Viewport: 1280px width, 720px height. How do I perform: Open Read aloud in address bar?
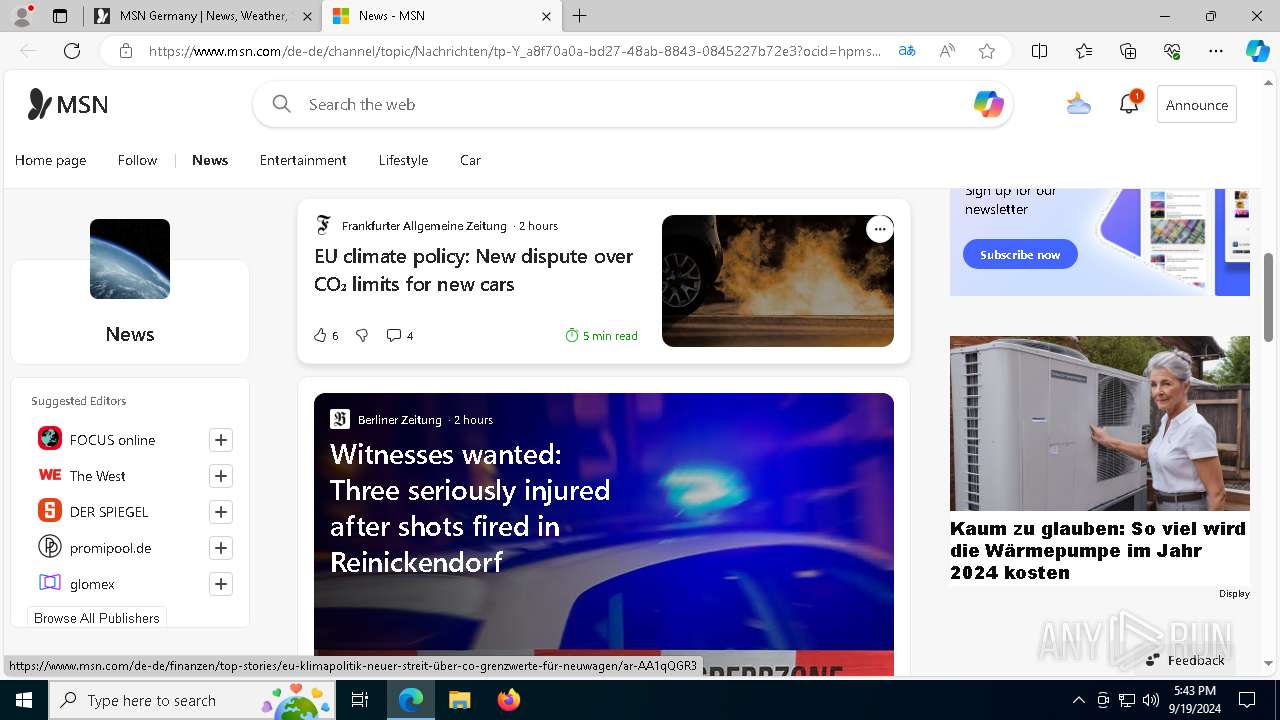[947, 51]
